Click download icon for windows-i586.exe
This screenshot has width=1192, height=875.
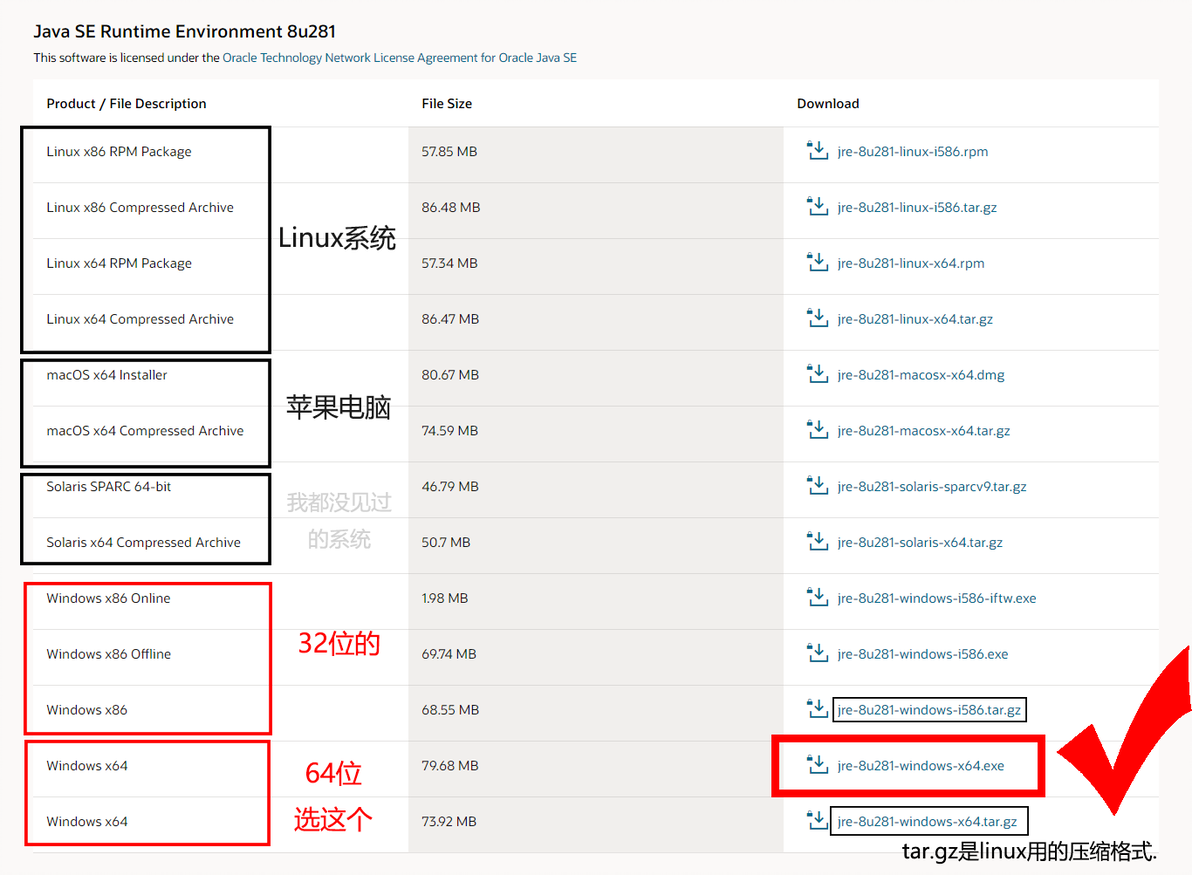[817, 653]
